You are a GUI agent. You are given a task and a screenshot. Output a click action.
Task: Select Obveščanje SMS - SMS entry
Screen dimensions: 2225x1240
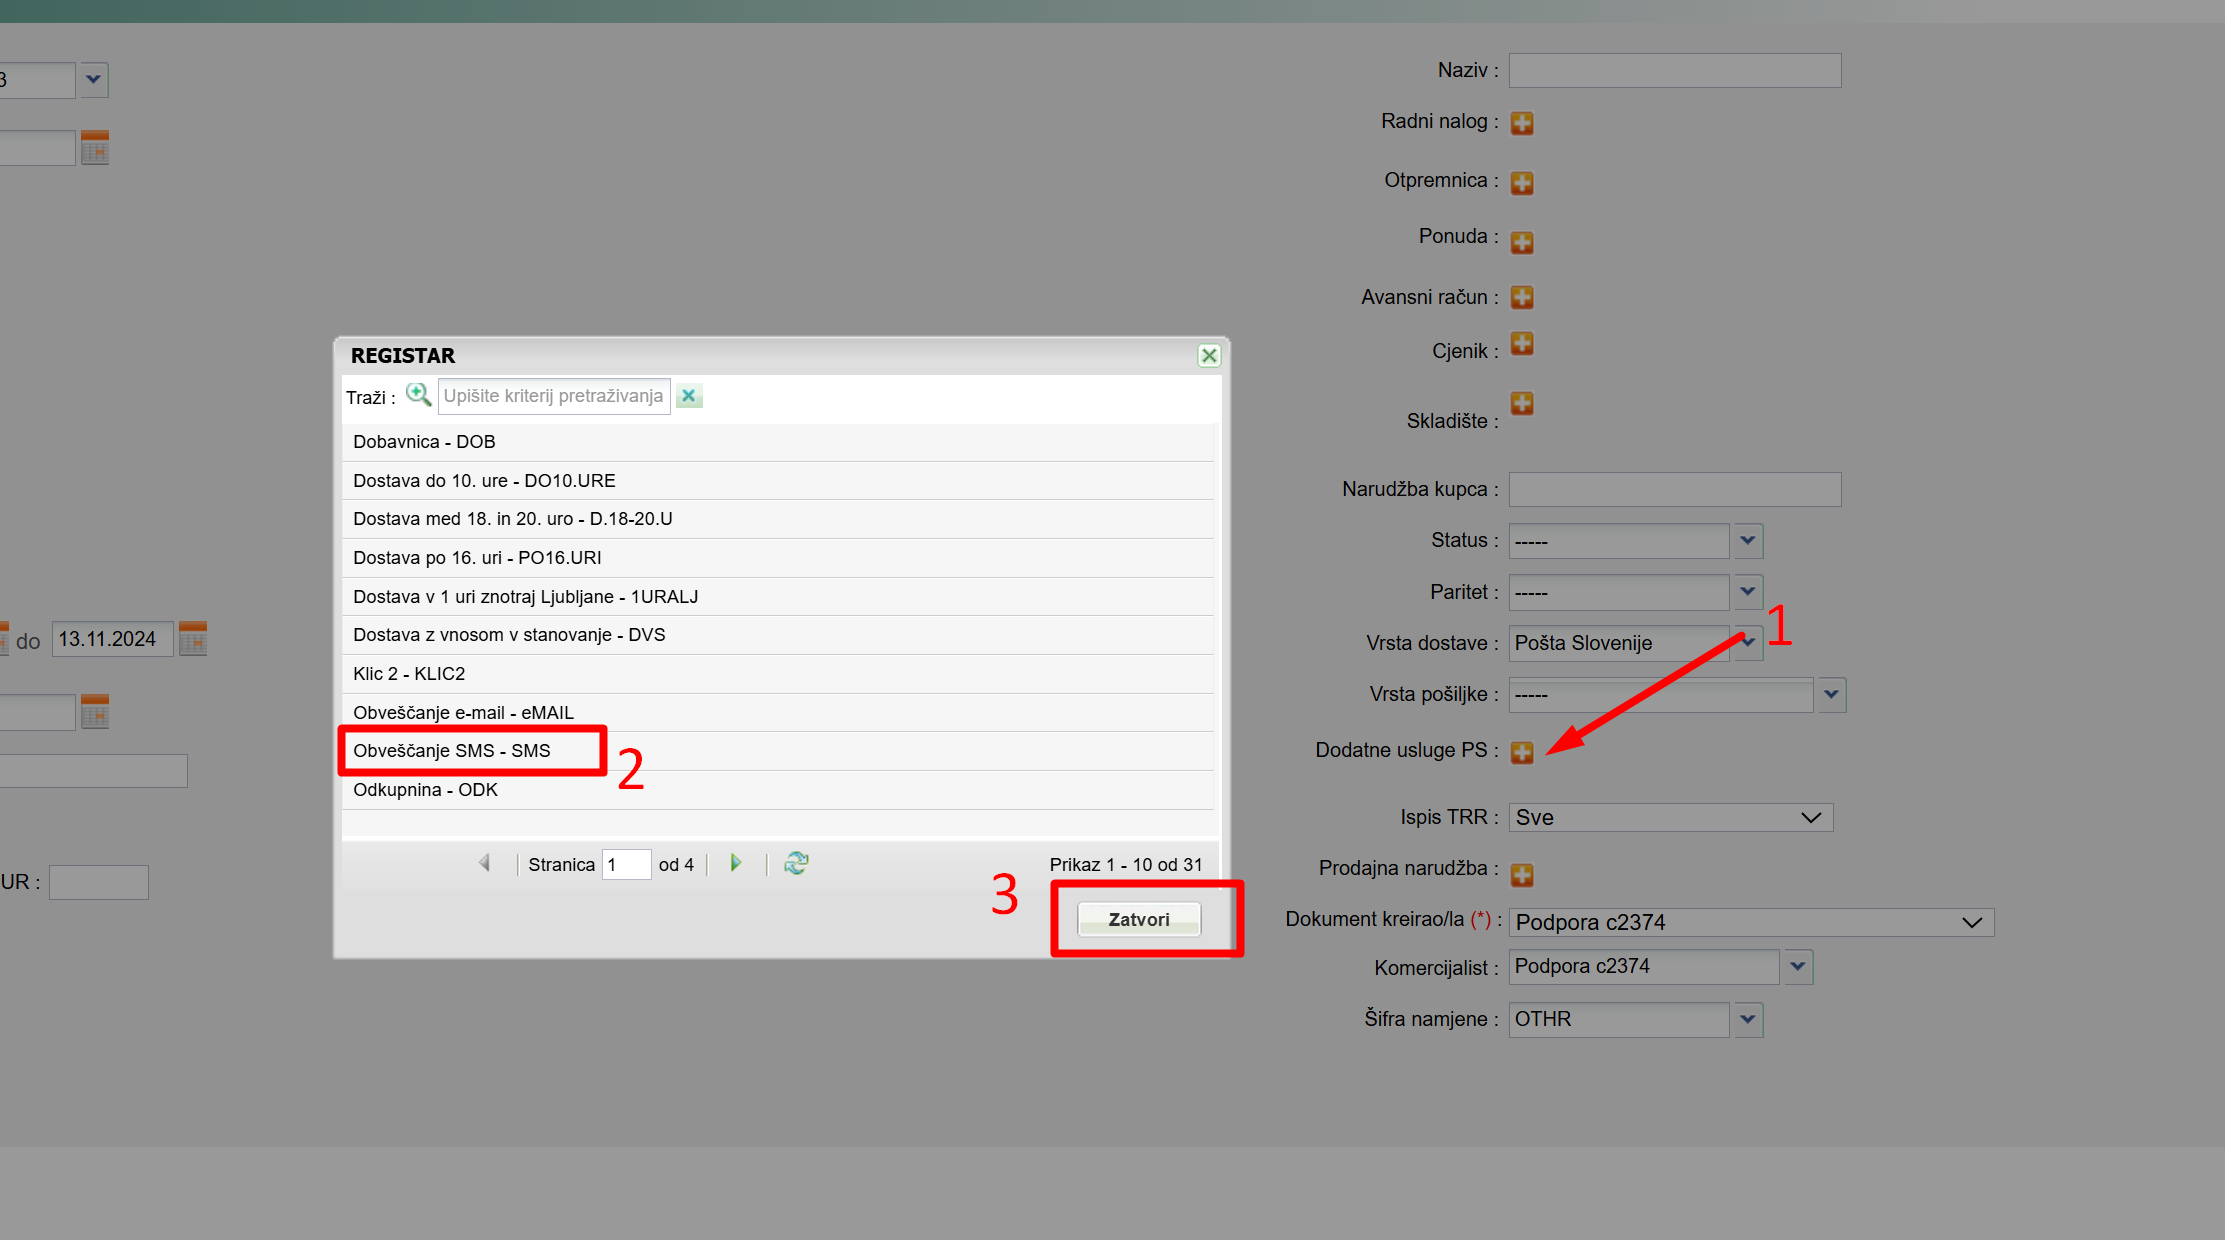(x=452, y=751)
